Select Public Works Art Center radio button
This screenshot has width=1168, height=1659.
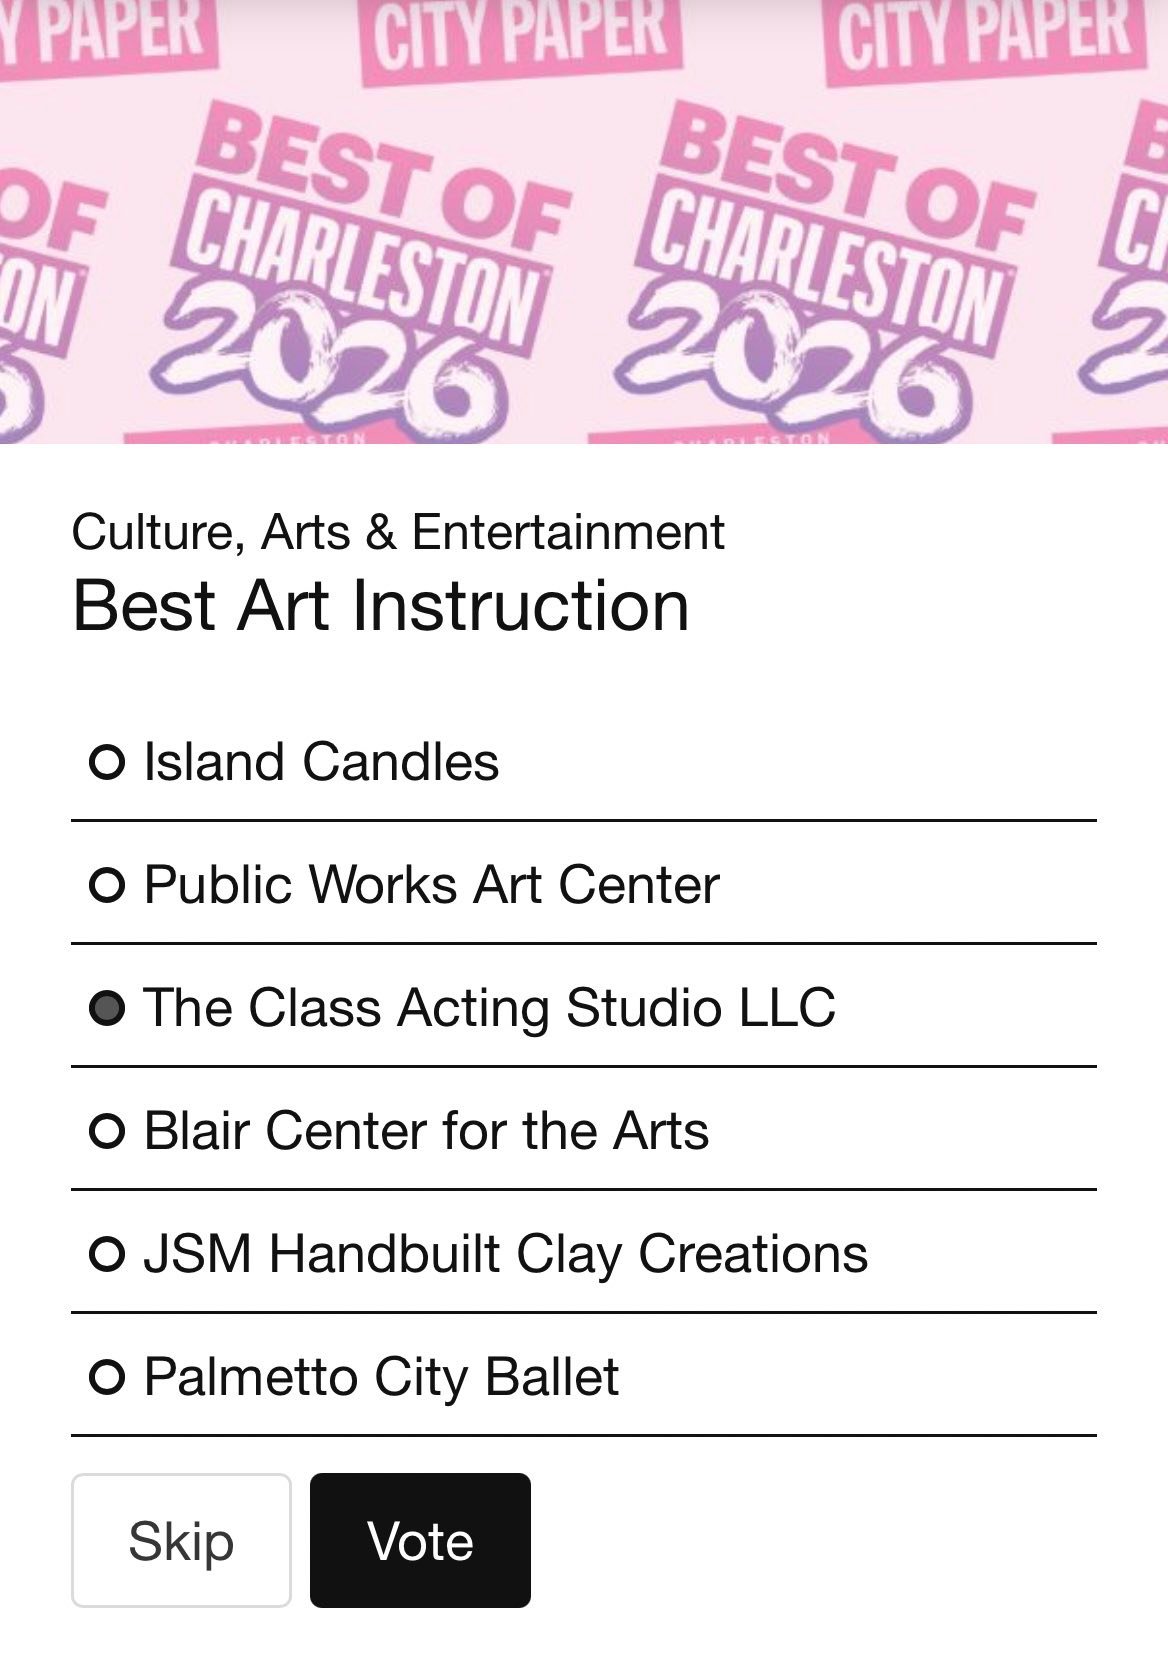coord(107,886)
